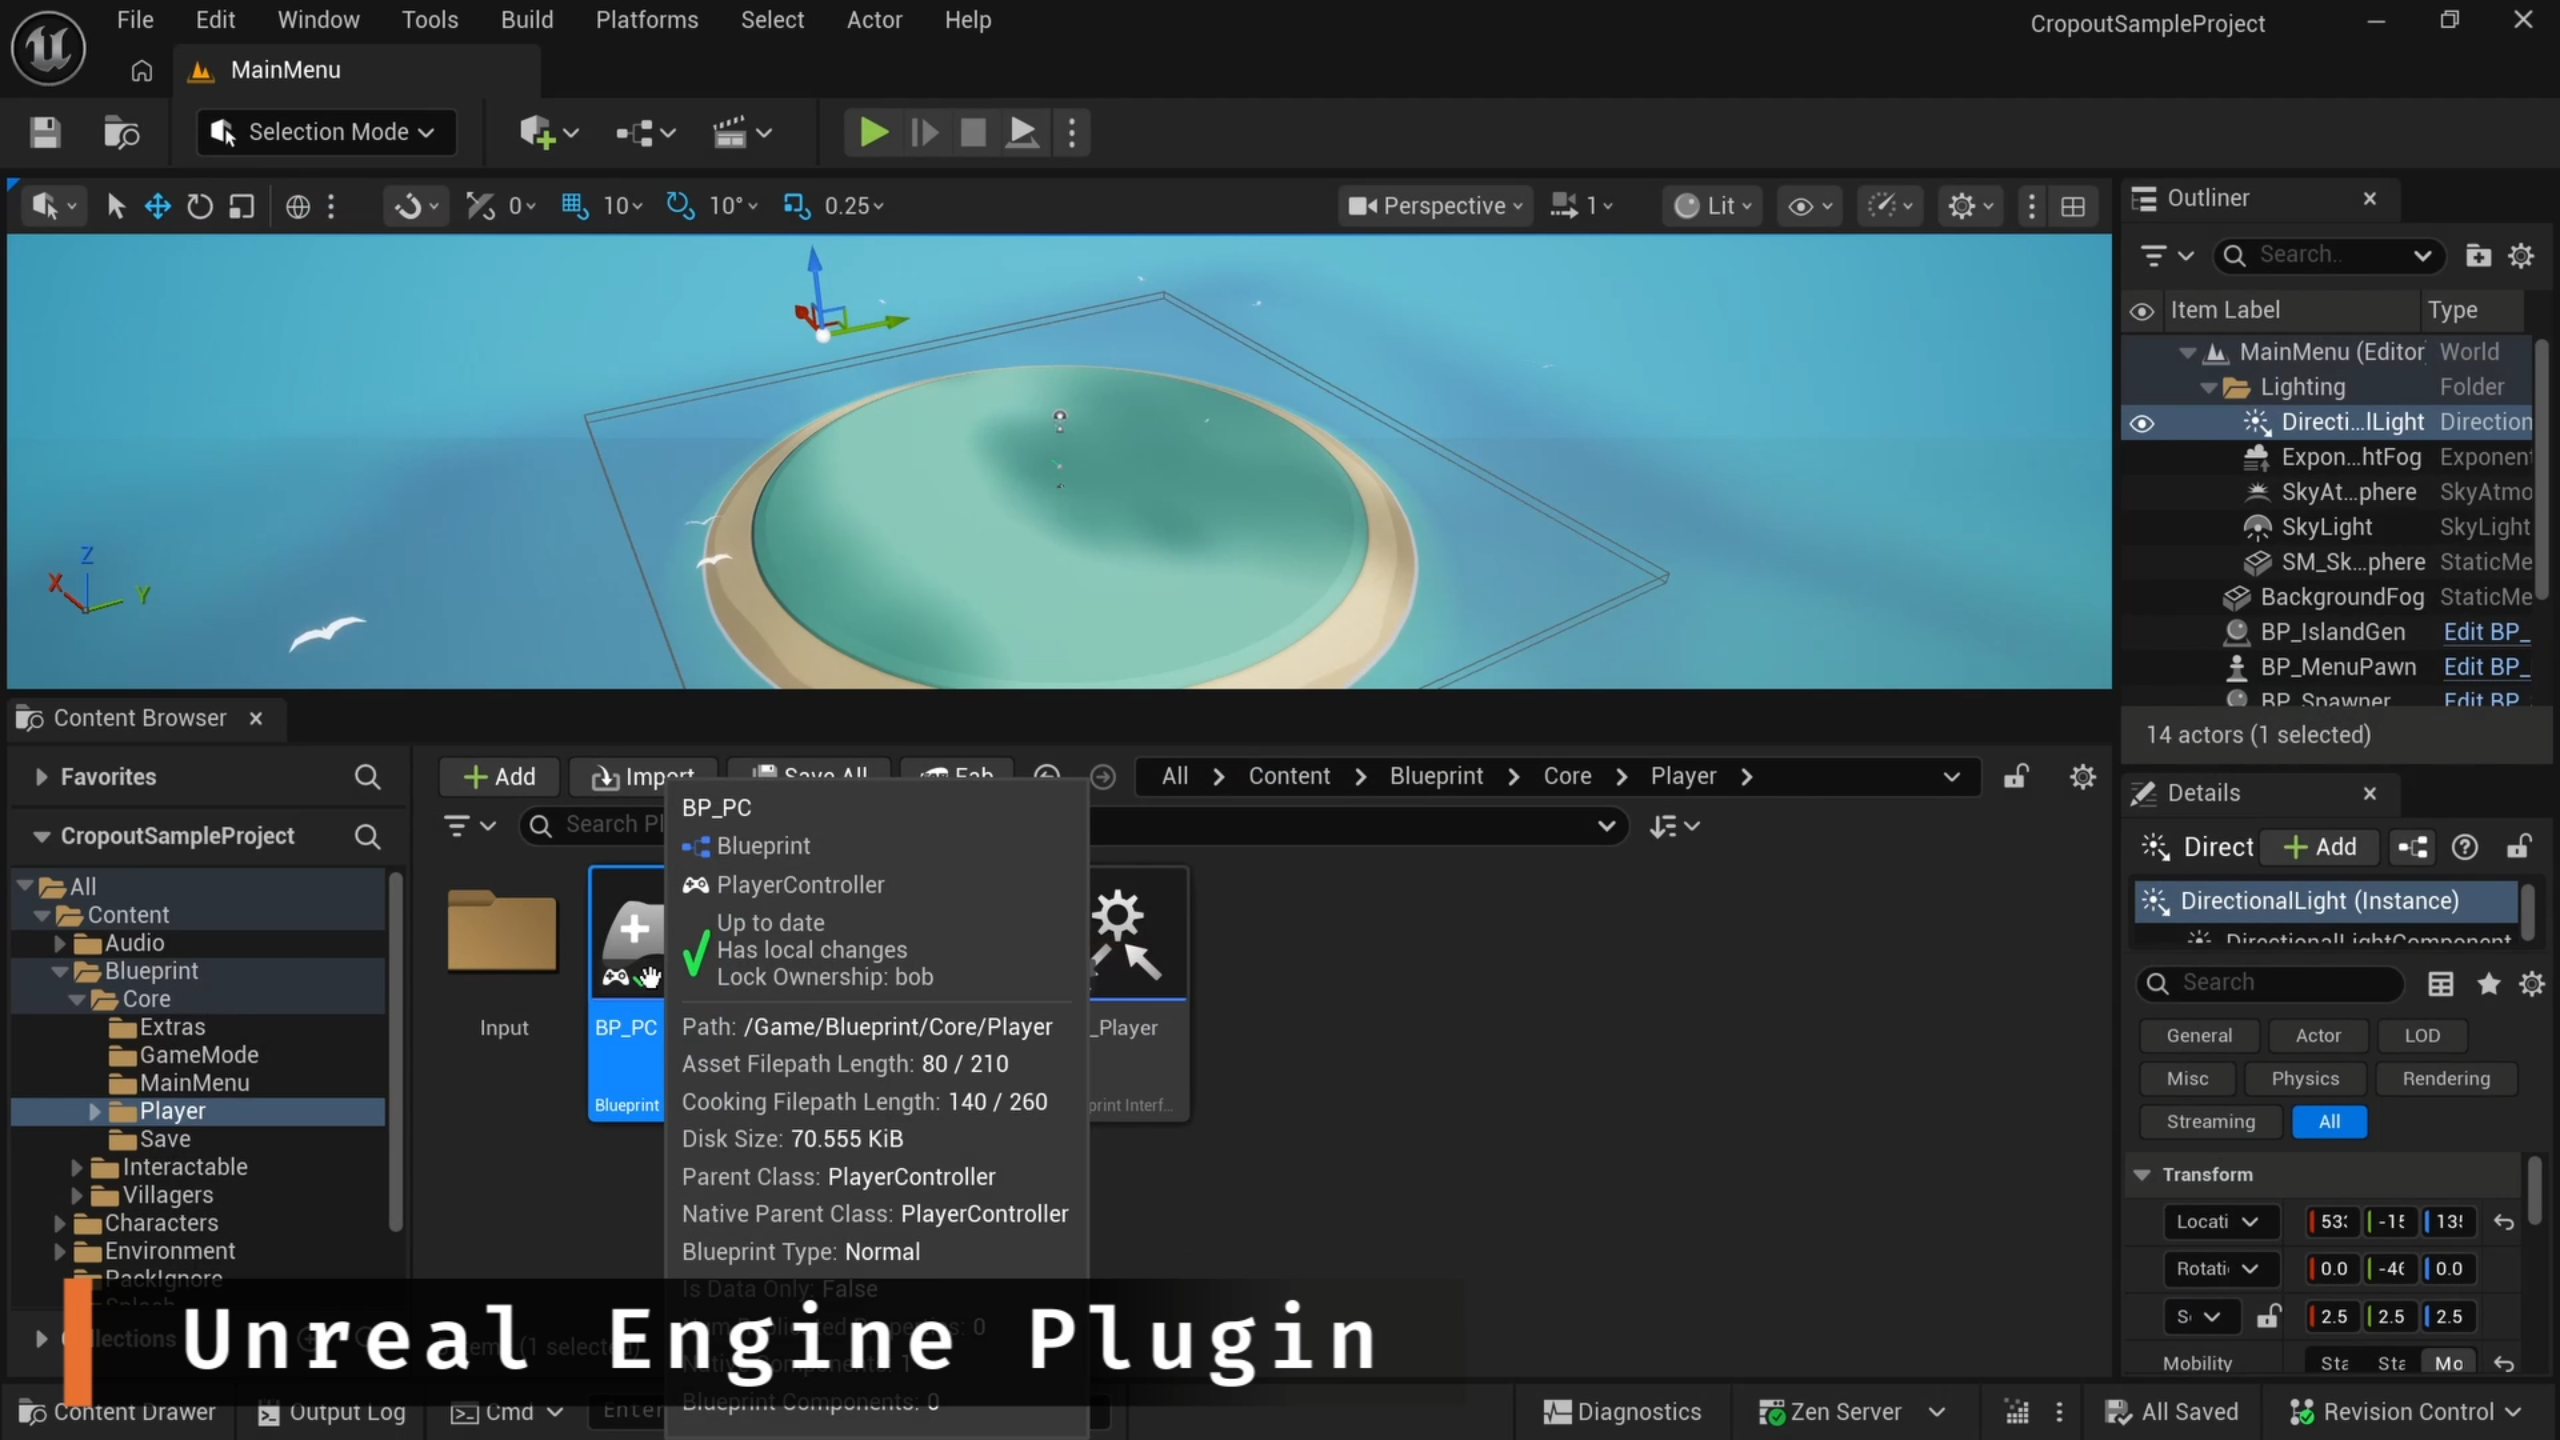Open the Input folder thumbnail
Screen dimensions: 2560x1440
coord(502,932)
